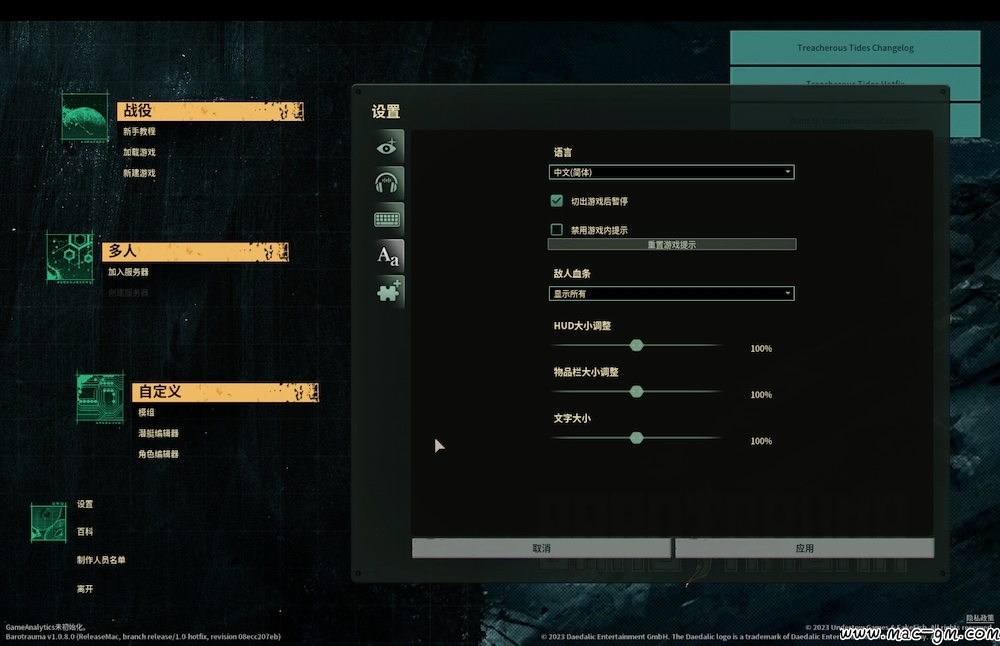Open 百科 encyclopedia entry
The image size is (1000, 646).
85,531
